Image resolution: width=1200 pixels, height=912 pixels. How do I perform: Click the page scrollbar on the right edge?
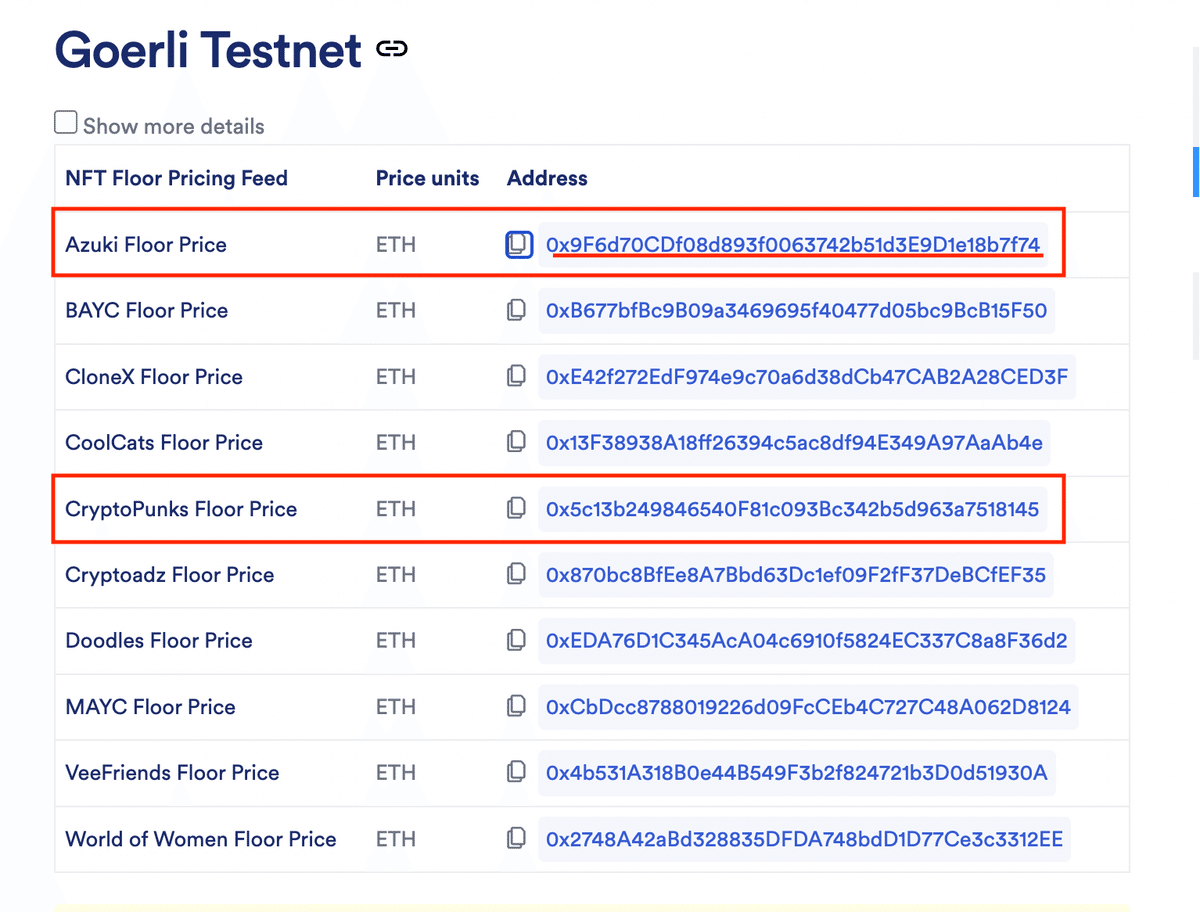tap(1196, 172)
